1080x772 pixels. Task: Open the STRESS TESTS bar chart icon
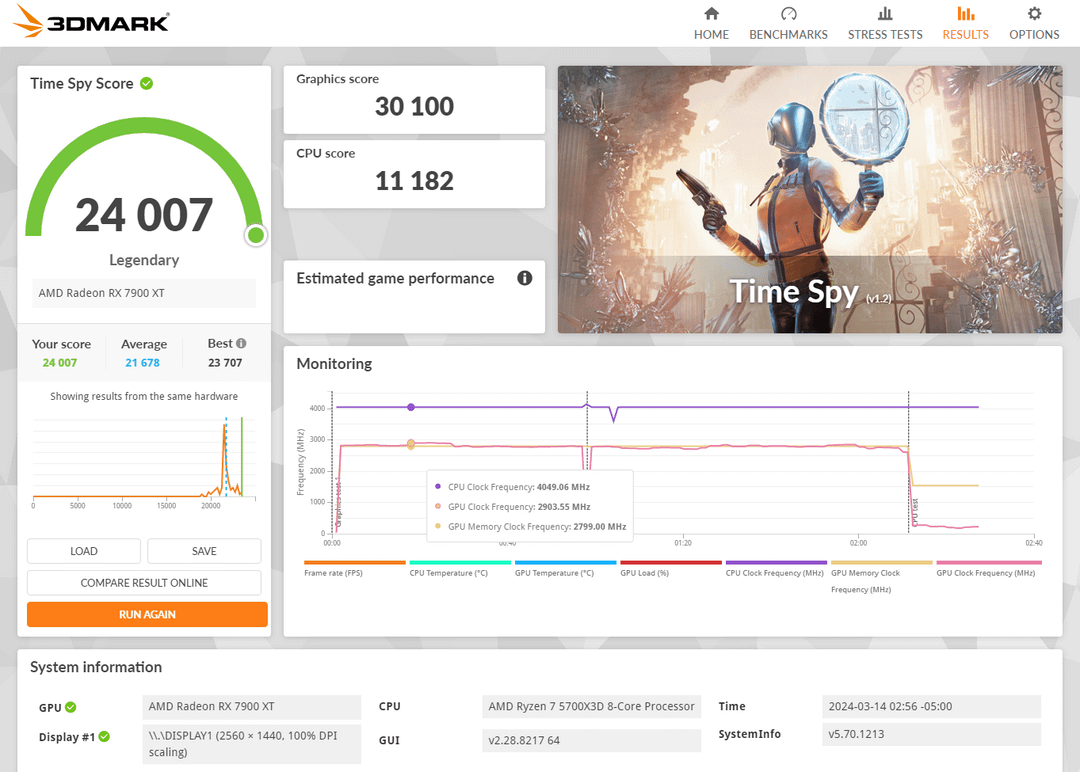[885, 13]
